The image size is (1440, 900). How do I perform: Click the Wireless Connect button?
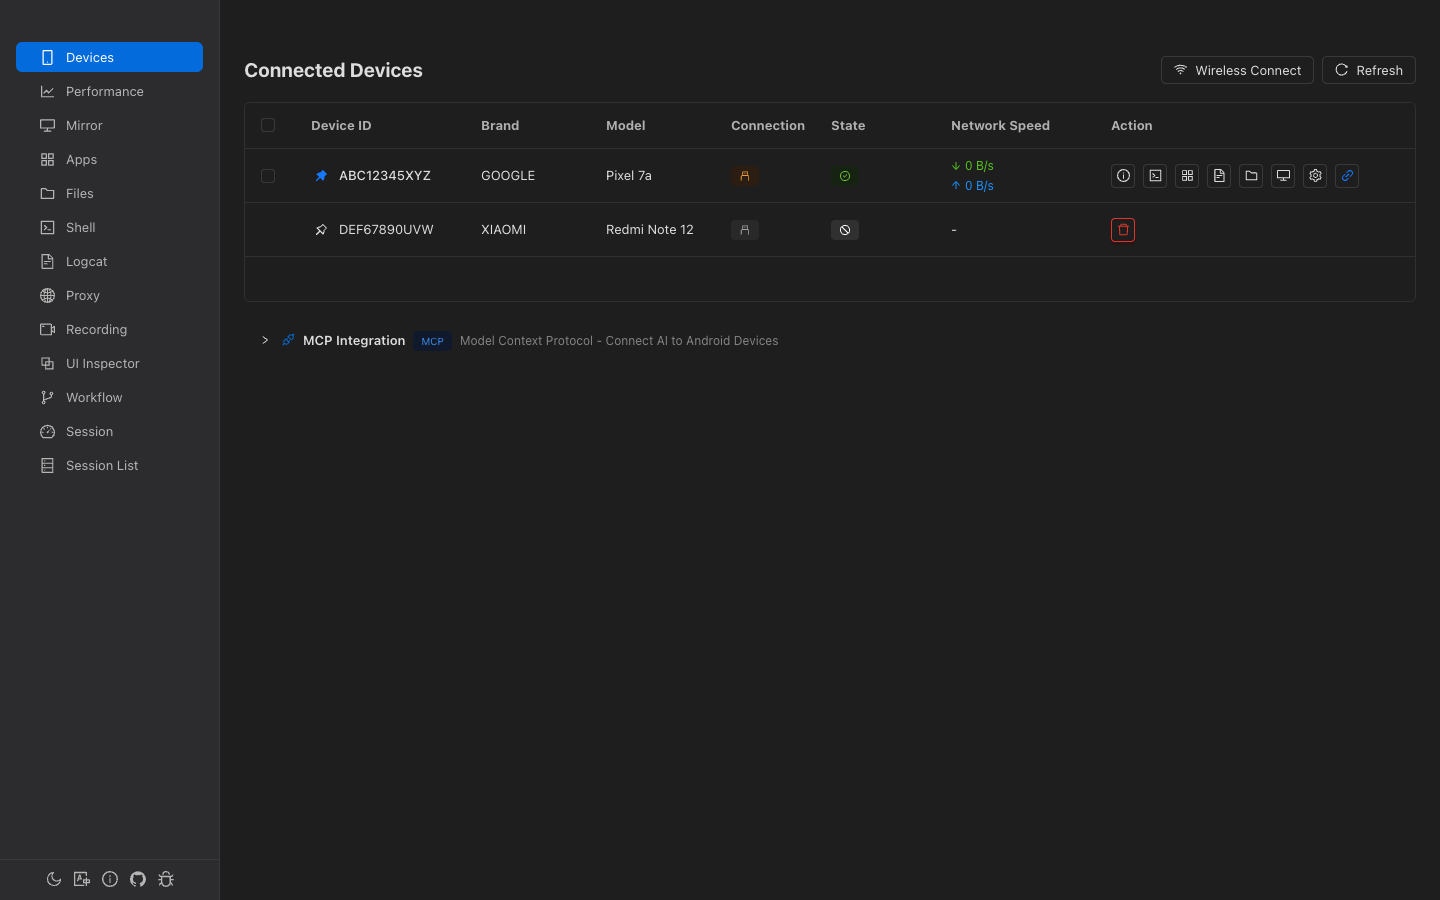(x=1237, y=70)
